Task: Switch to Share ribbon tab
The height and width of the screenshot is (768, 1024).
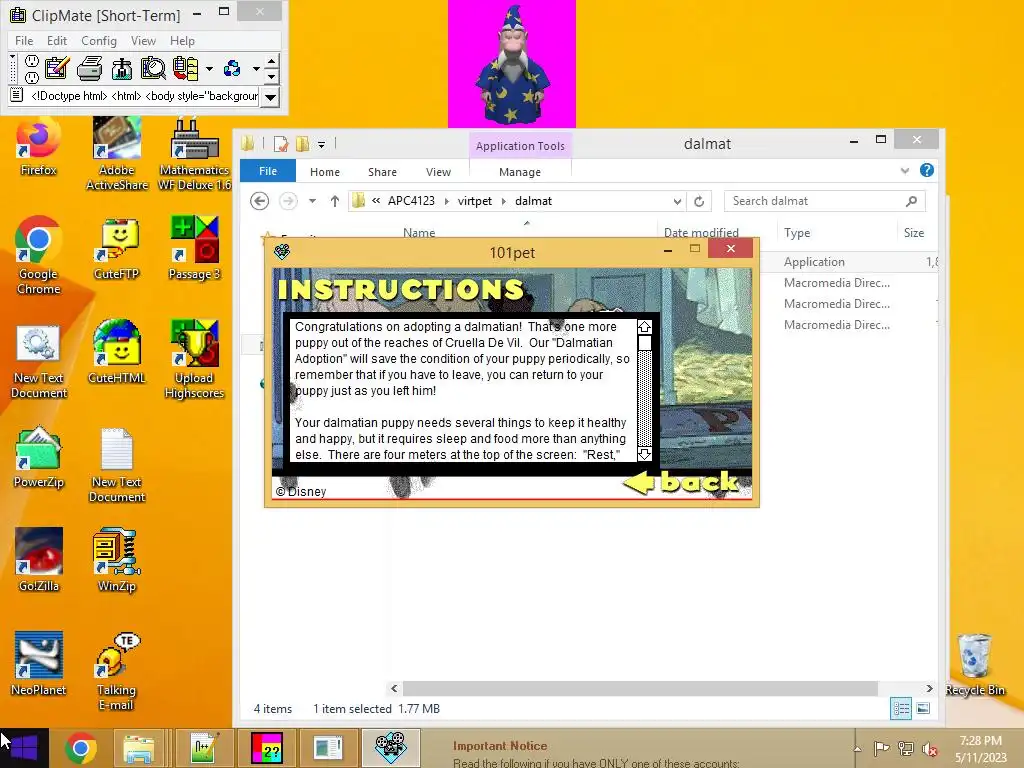Action: 382,172
